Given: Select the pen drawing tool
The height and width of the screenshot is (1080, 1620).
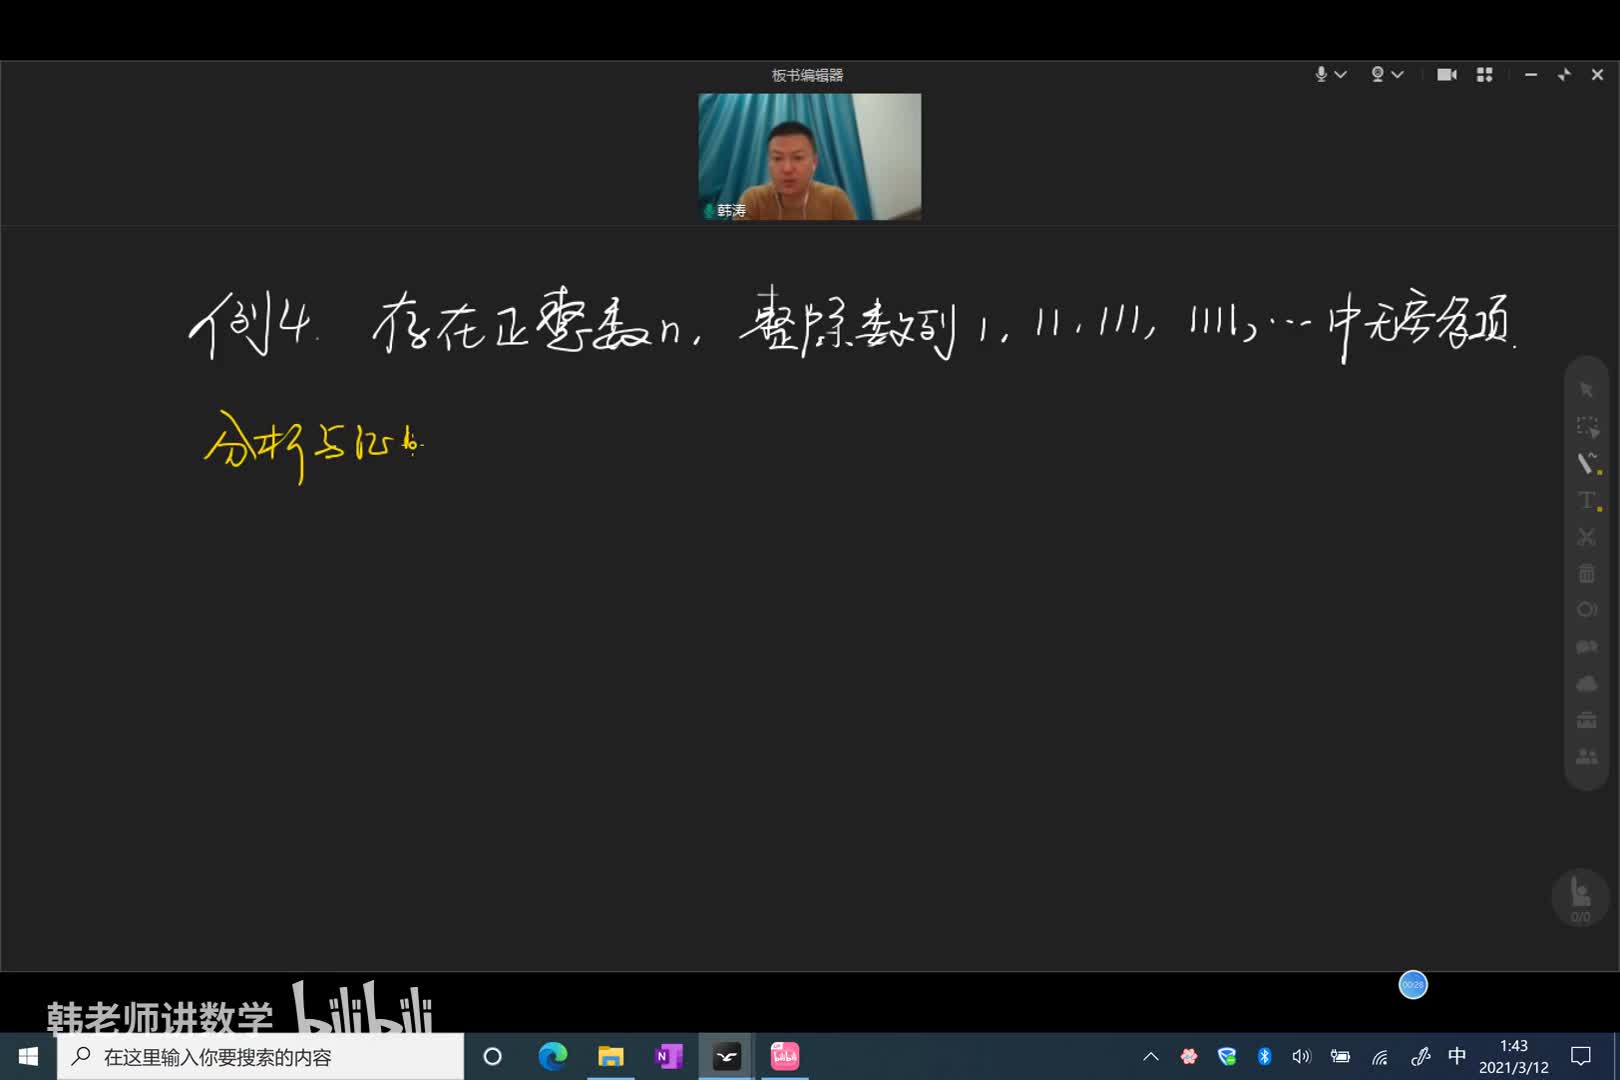Looking at the screenshot, I should [1586, 463].
